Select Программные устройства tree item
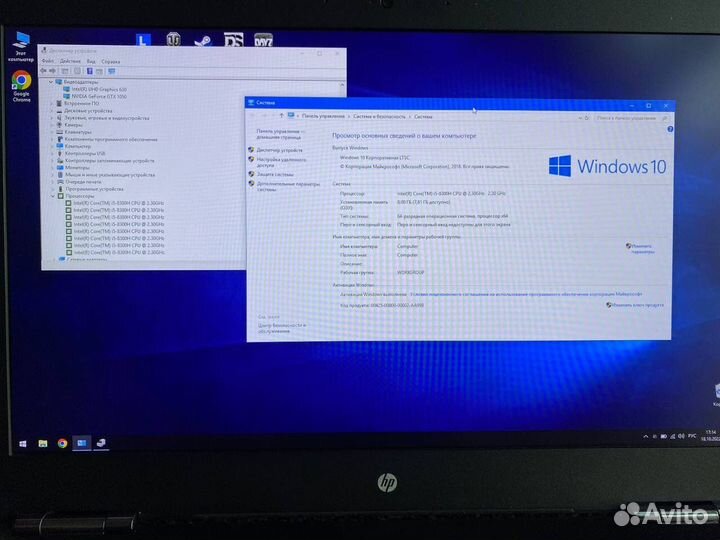The height and width of the screenshot is (540, 720). 90,189
